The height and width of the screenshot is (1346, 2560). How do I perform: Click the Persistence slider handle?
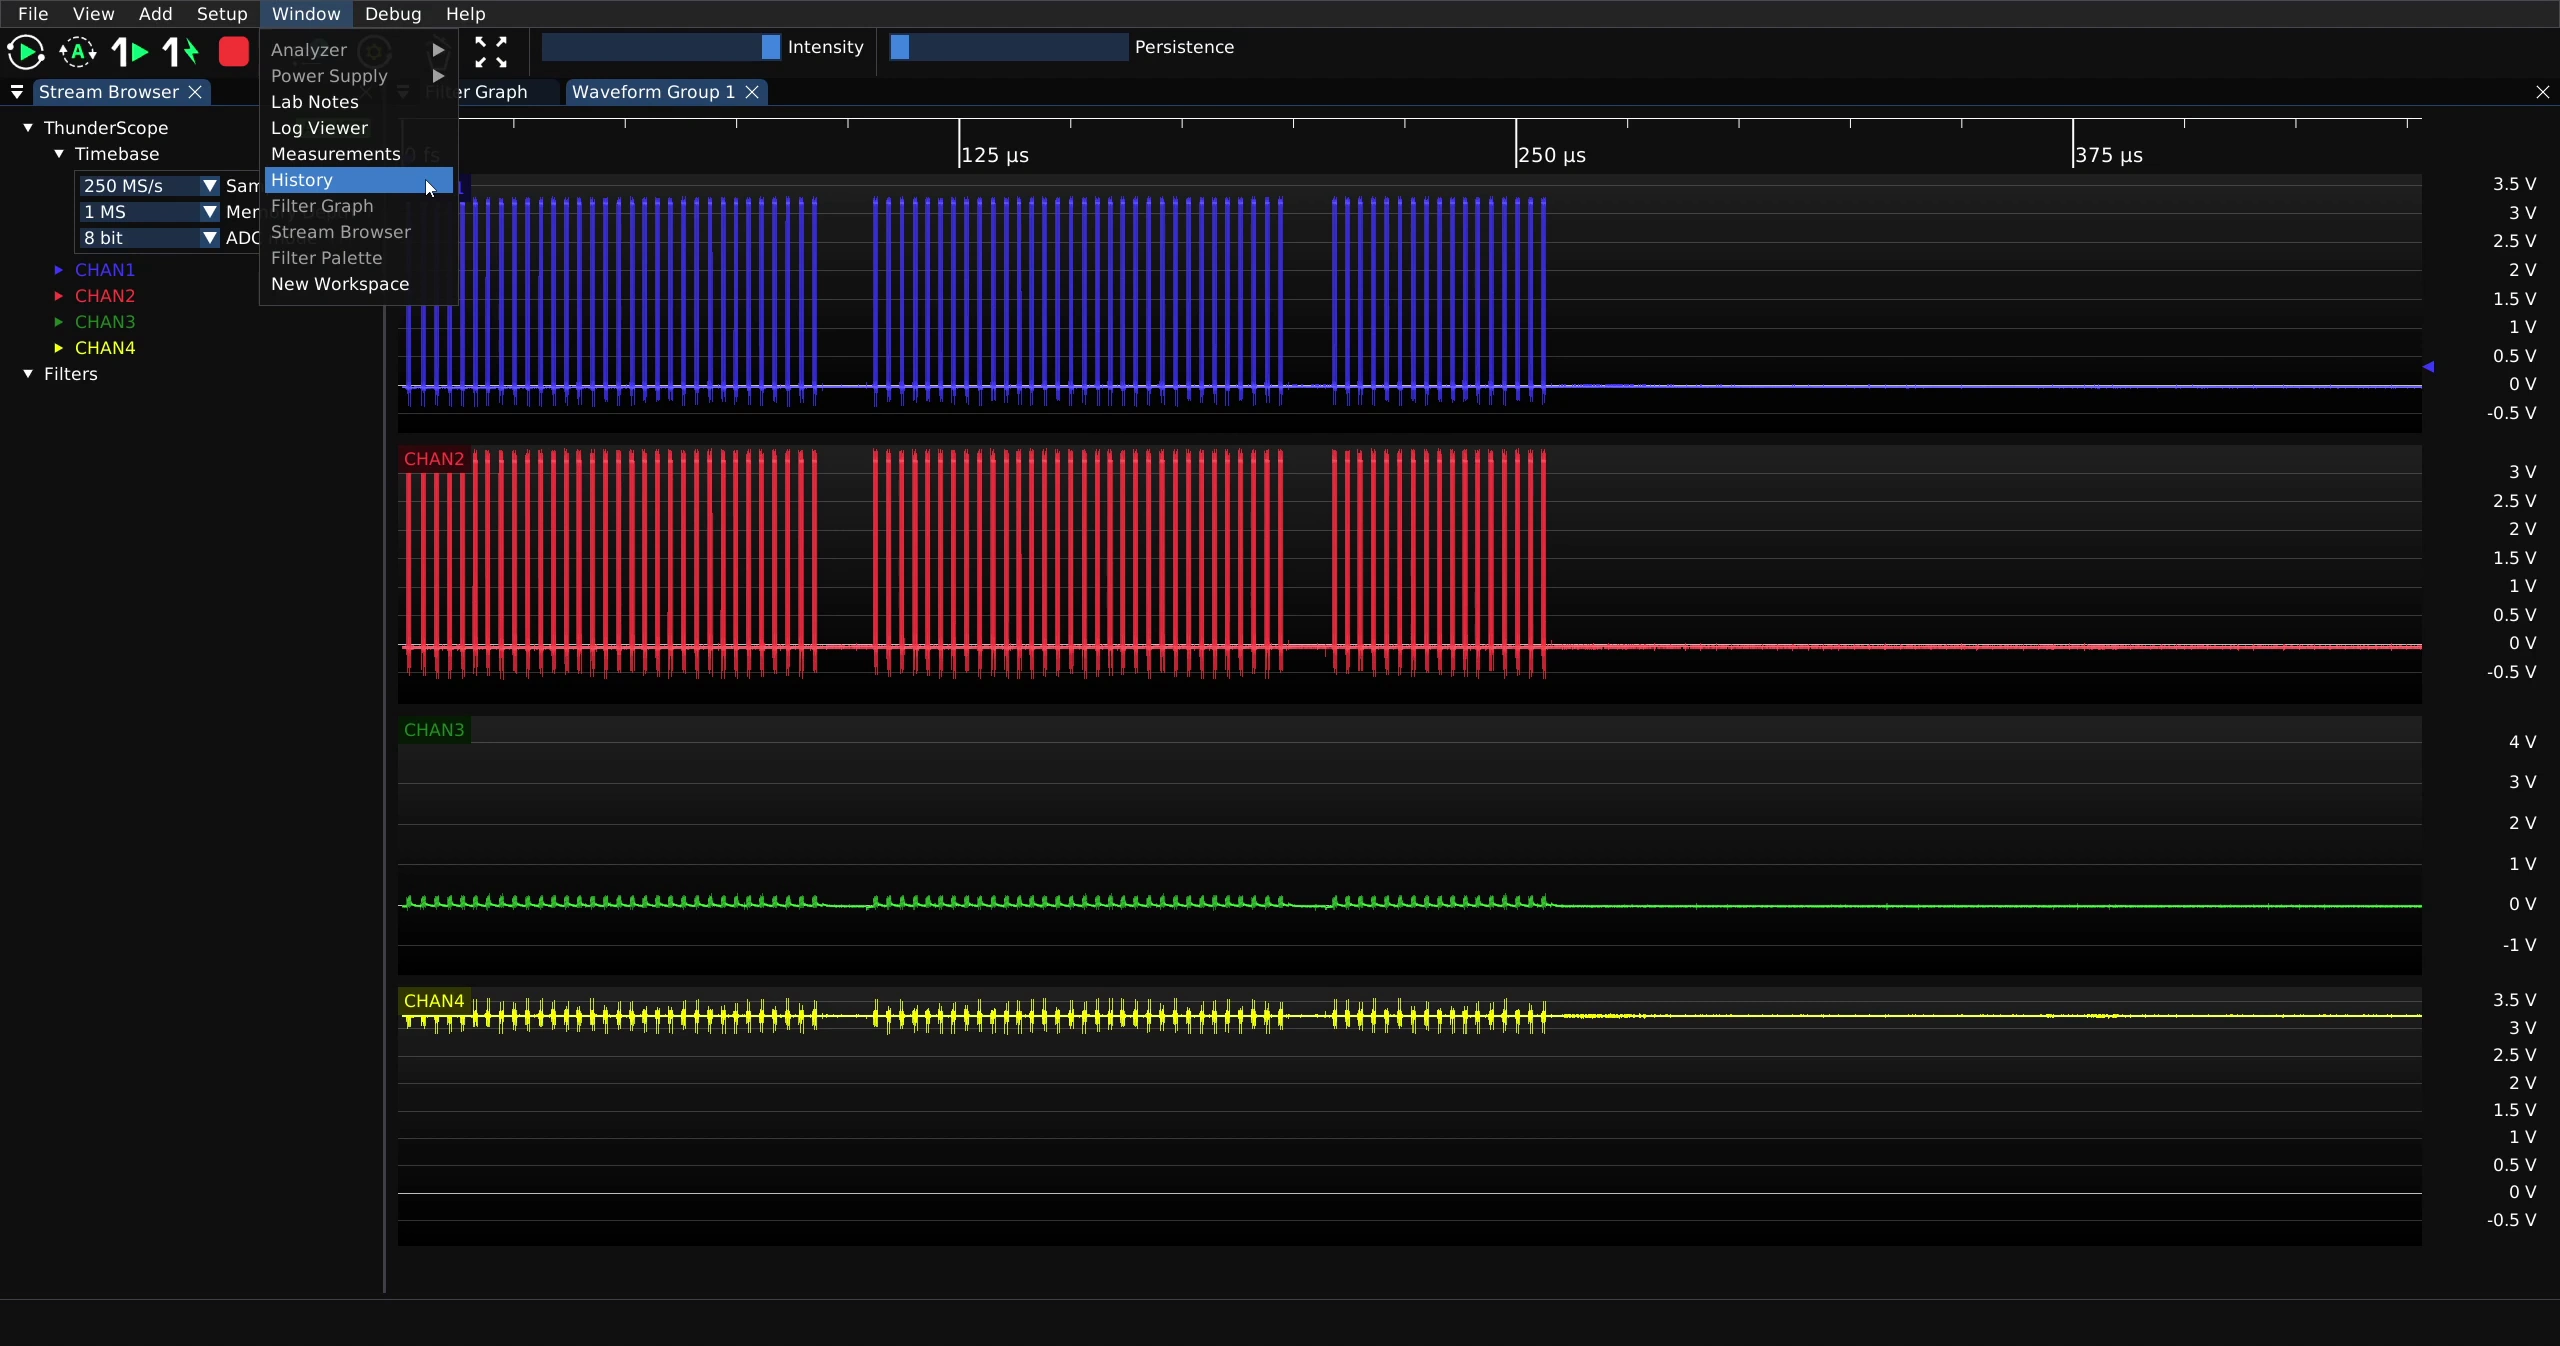900,47
